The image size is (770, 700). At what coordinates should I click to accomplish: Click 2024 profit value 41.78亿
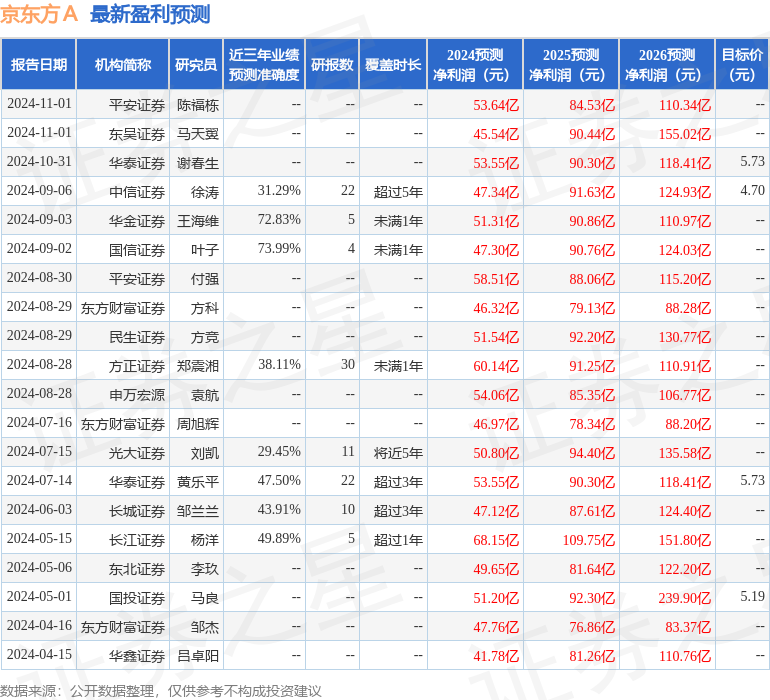coord(496,656)
